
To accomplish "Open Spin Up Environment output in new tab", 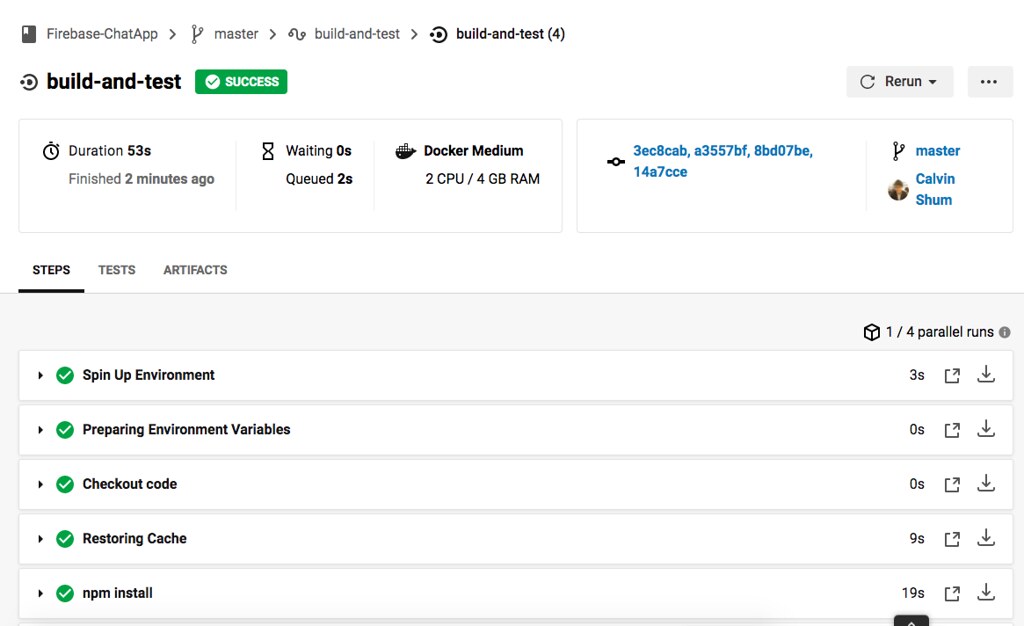I will (952, 375).
